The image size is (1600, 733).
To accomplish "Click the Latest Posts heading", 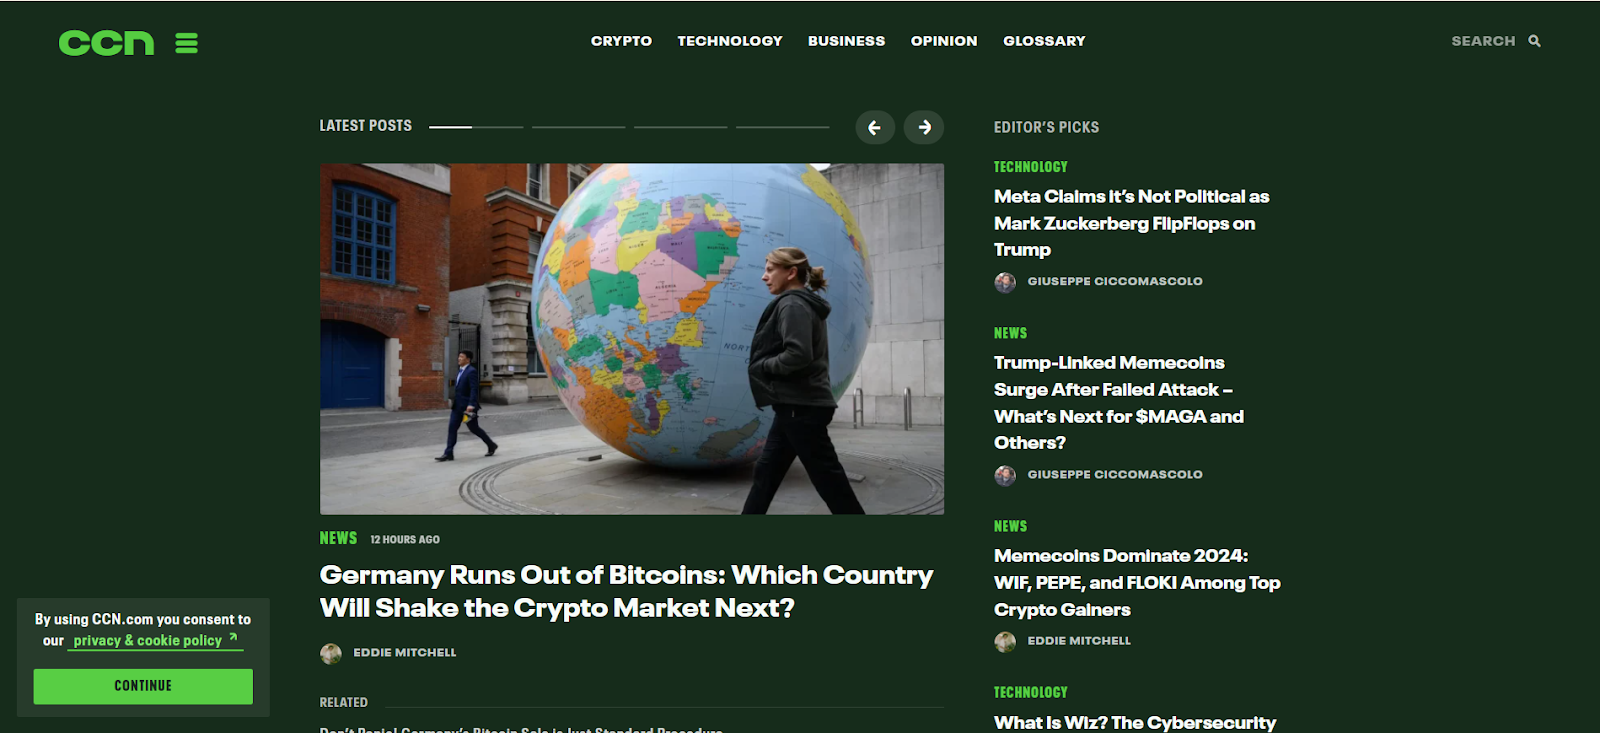I will point(365,126).
